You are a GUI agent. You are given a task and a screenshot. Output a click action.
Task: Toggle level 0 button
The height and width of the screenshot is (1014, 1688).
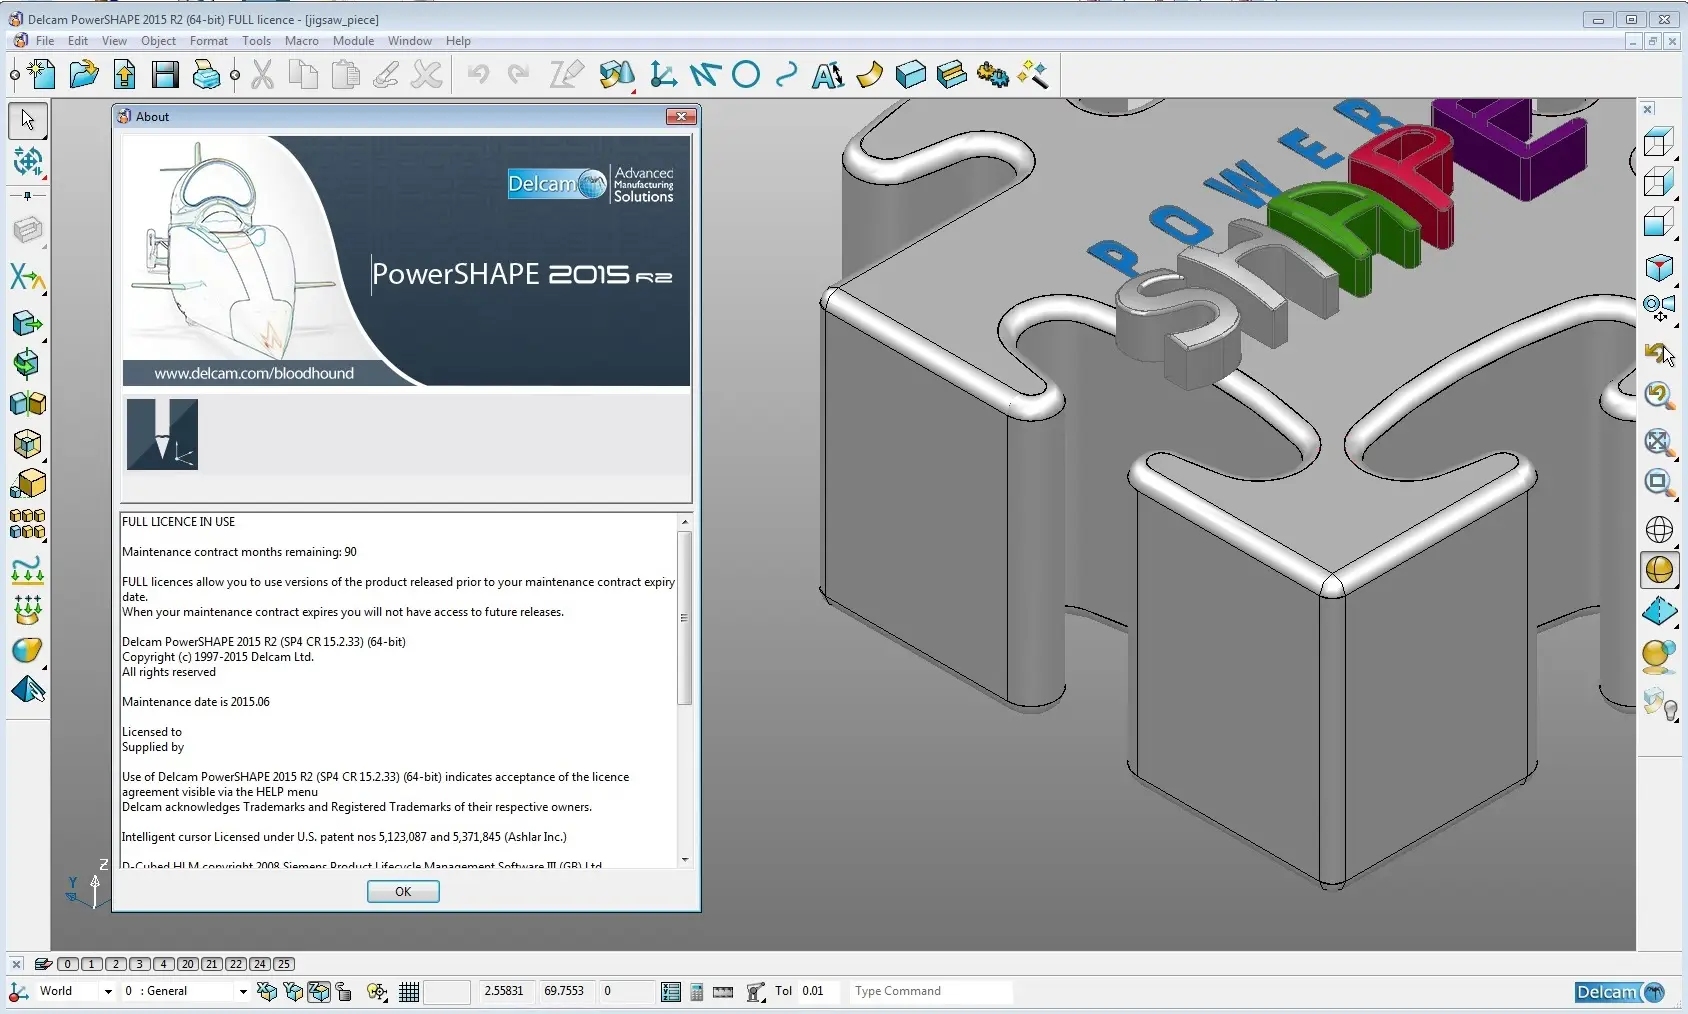67,964
